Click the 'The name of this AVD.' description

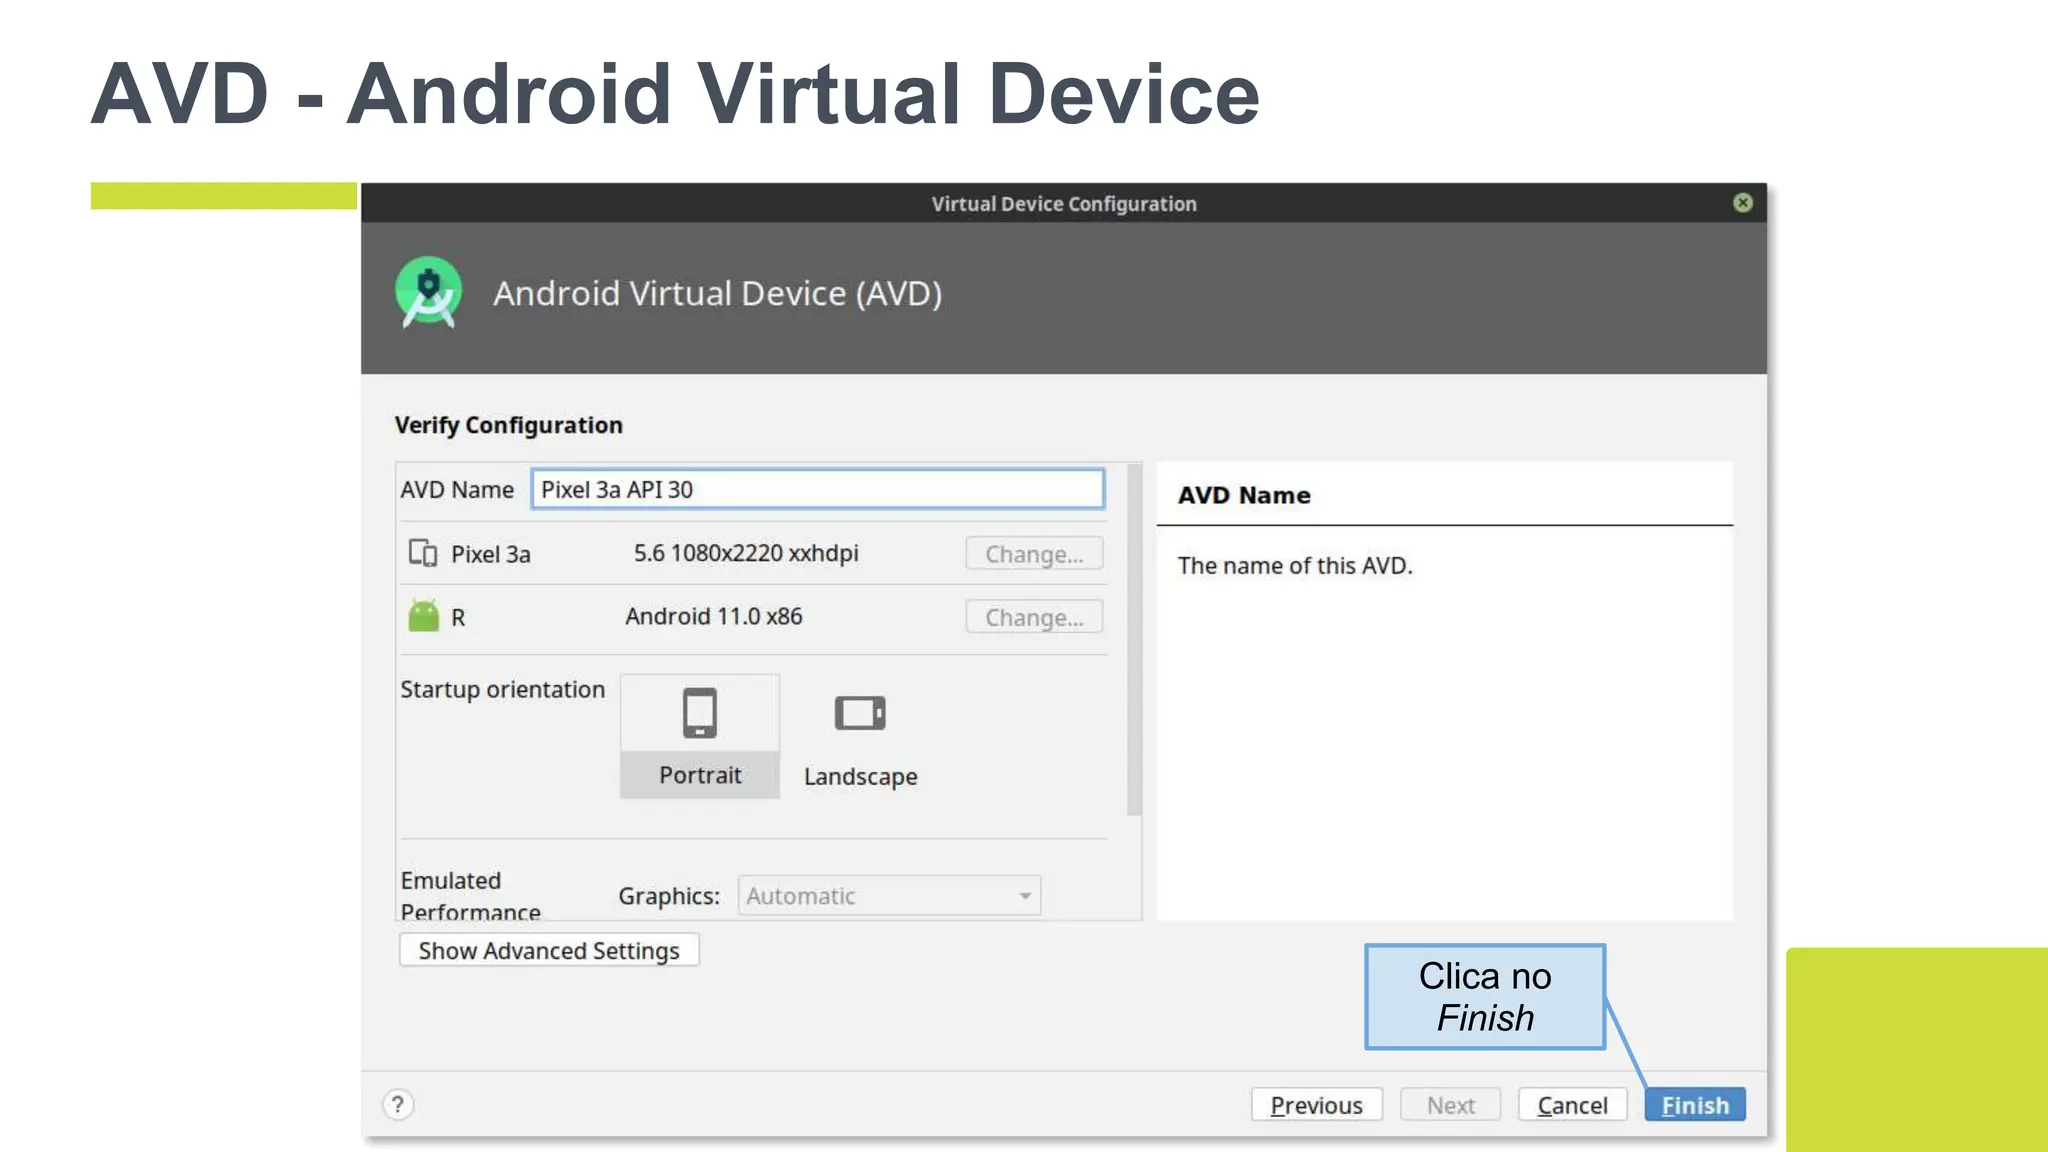coord(1295,565)
